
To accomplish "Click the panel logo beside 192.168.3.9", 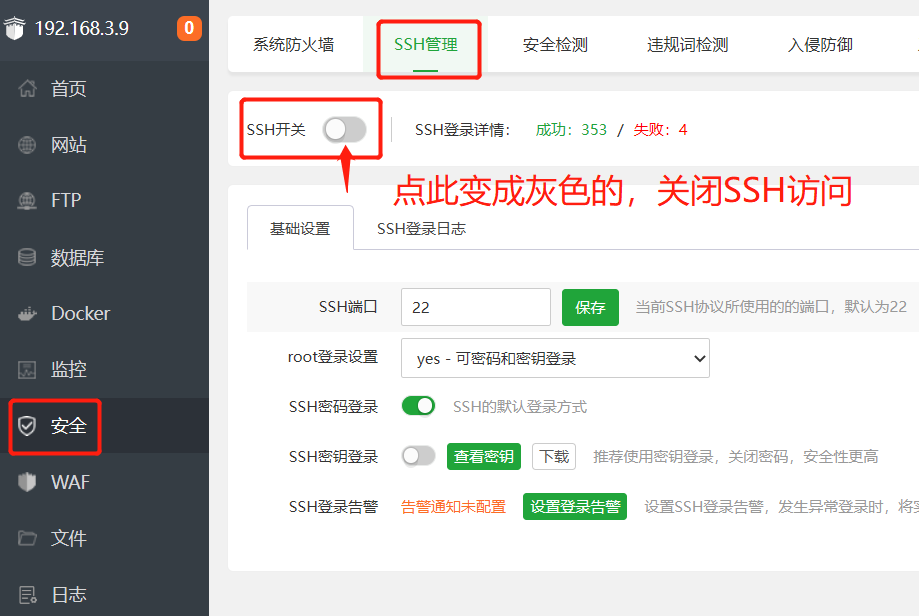I will coord(14,28).
